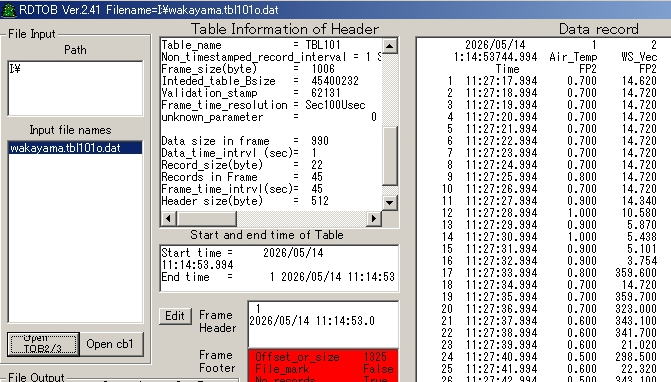Click the header table scroll right arrow

coord(374,219)
